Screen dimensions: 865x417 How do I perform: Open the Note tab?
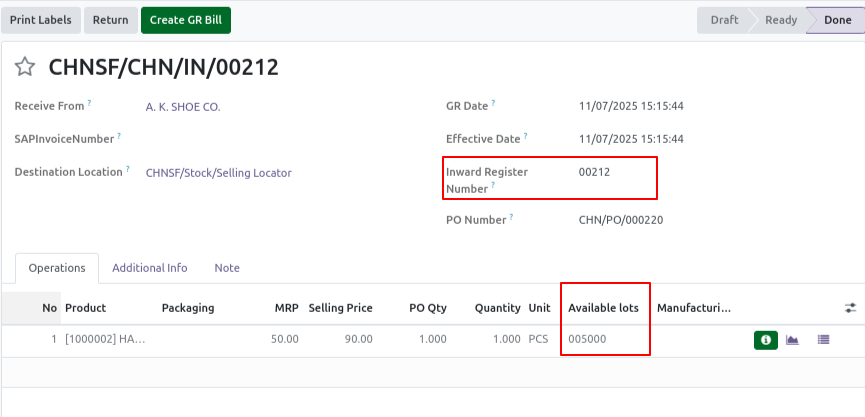click(x=227, y=268)
